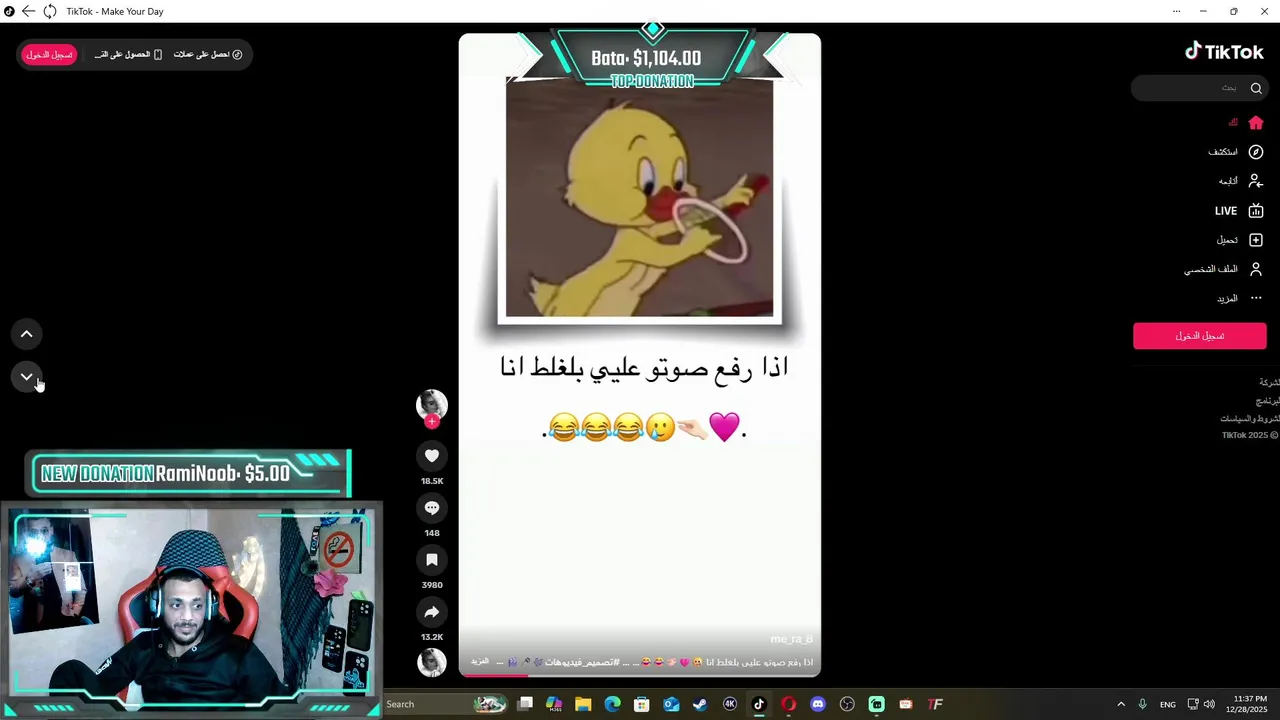Switch to TikTok taskbar icon
The image size is (1280, 720).
759,704
